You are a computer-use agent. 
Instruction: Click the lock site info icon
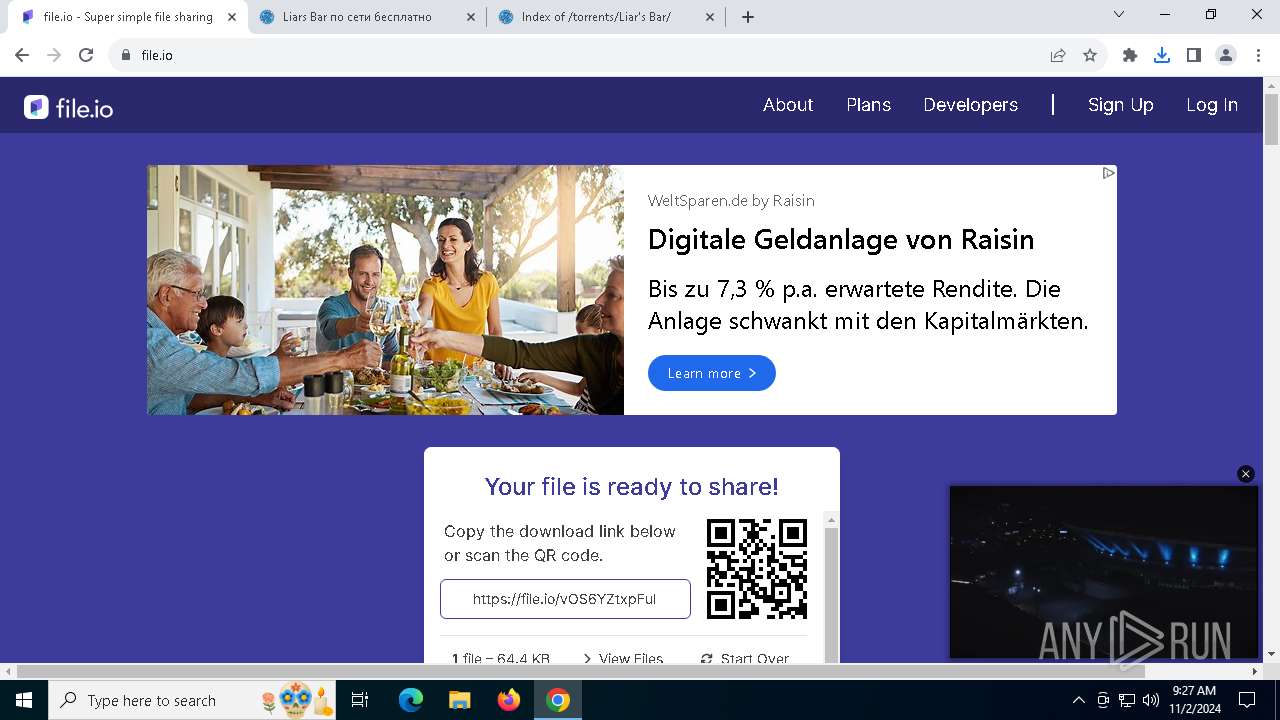click(126, 55)
